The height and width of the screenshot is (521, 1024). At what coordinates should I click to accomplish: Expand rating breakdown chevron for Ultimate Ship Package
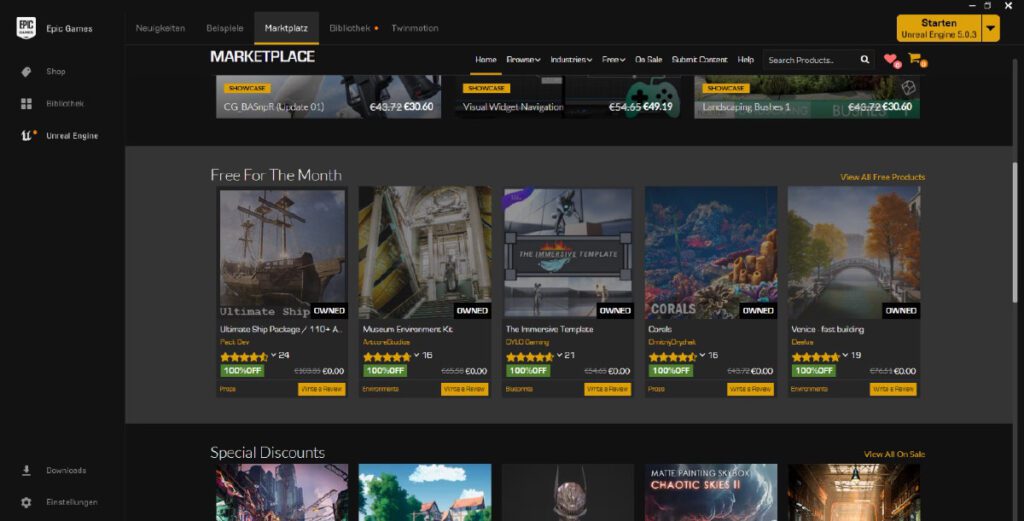[x=274, y=355]
